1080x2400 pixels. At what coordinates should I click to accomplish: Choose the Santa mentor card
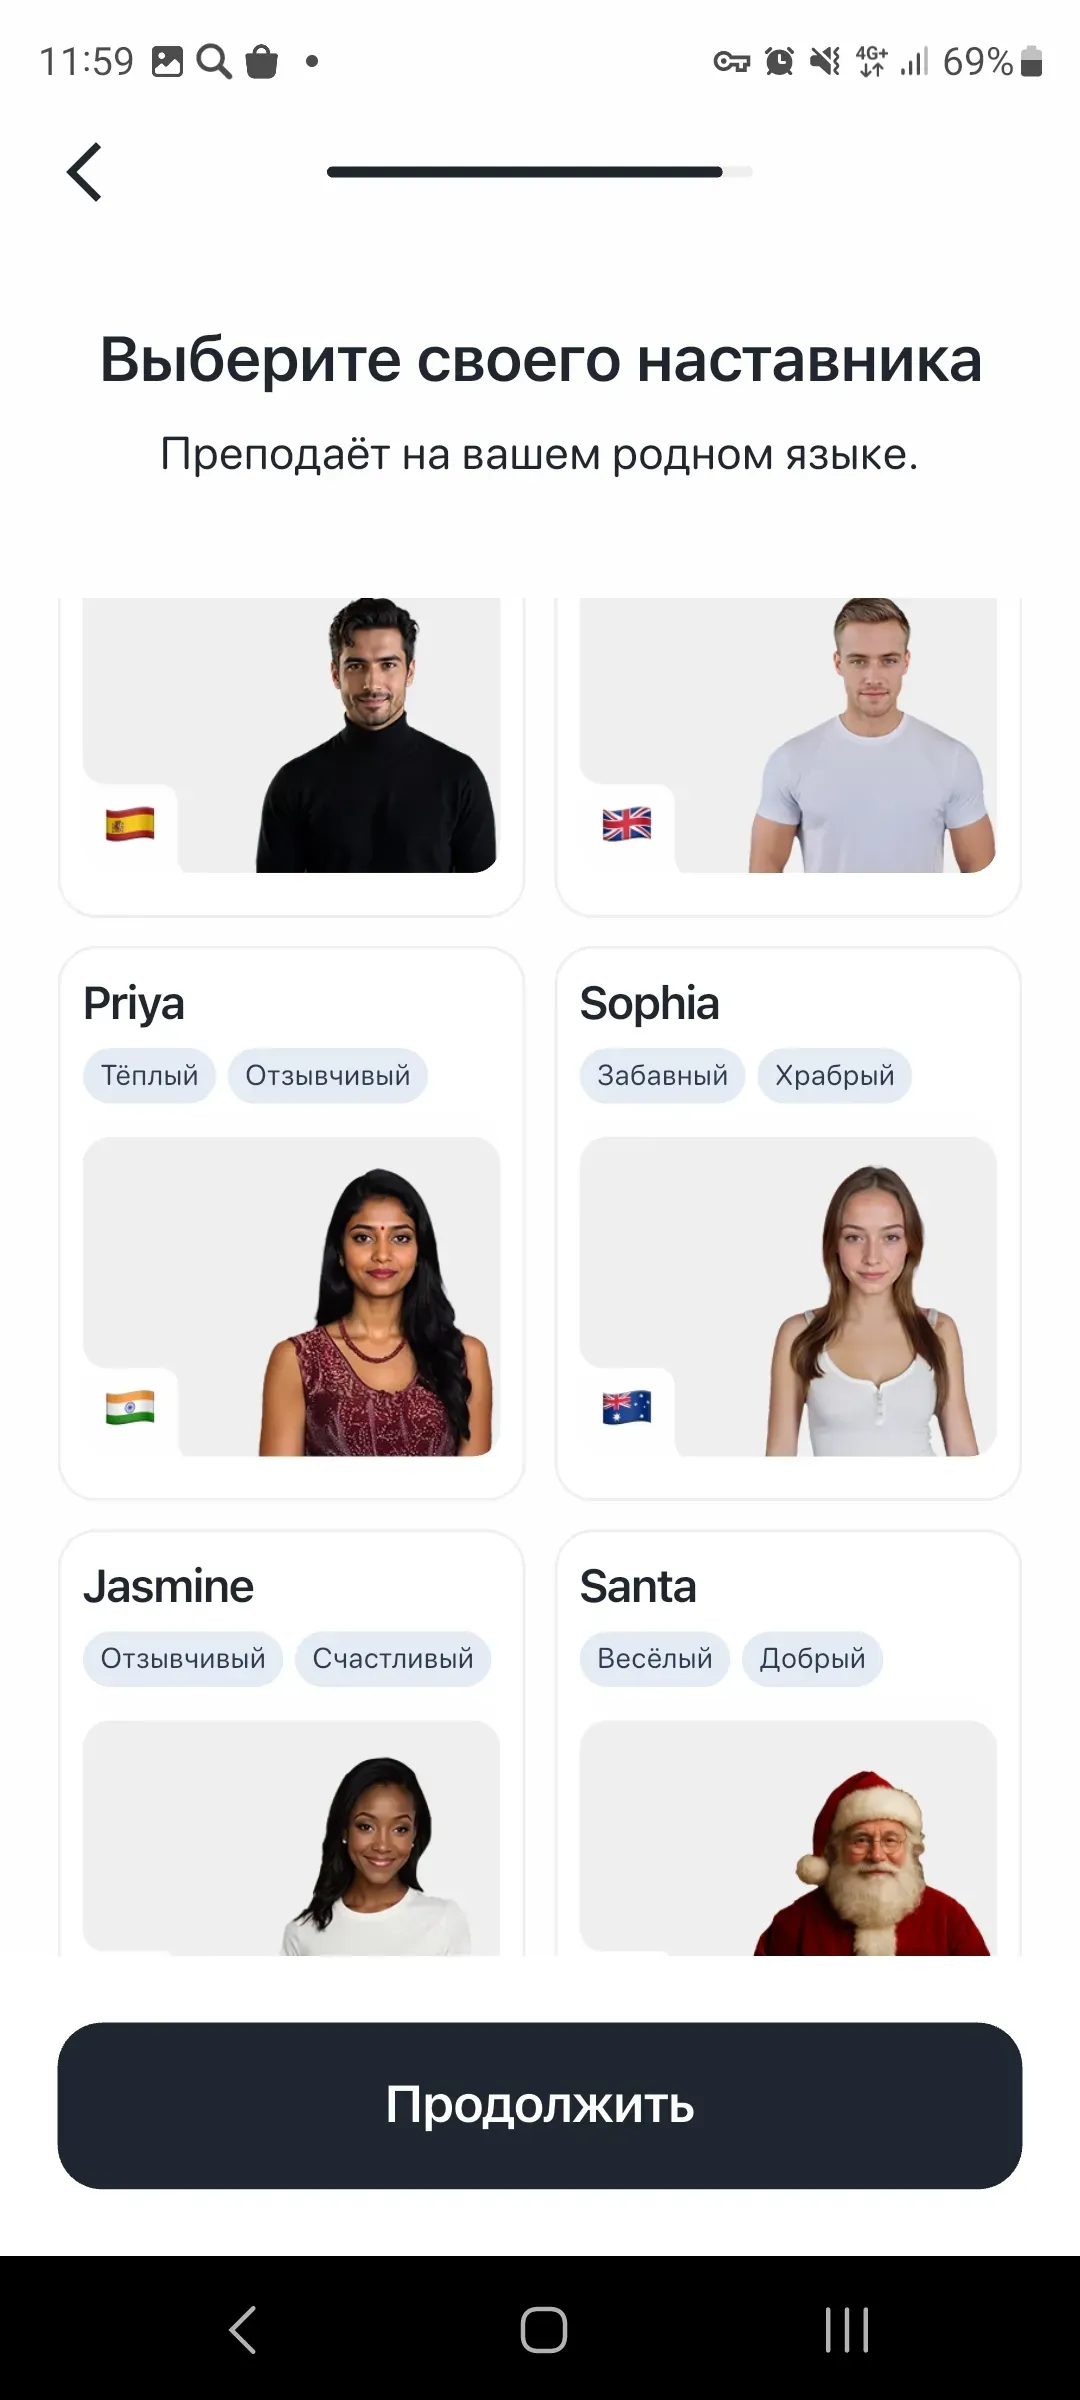pyautogui.click(x=788, y=1744)
